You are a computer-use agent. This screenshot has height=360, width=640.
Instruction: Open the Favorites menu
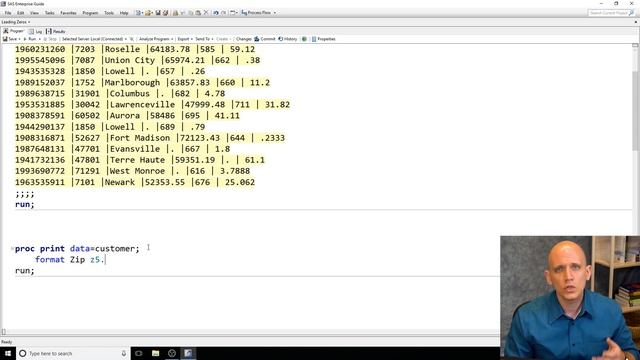tap(68, 13)
